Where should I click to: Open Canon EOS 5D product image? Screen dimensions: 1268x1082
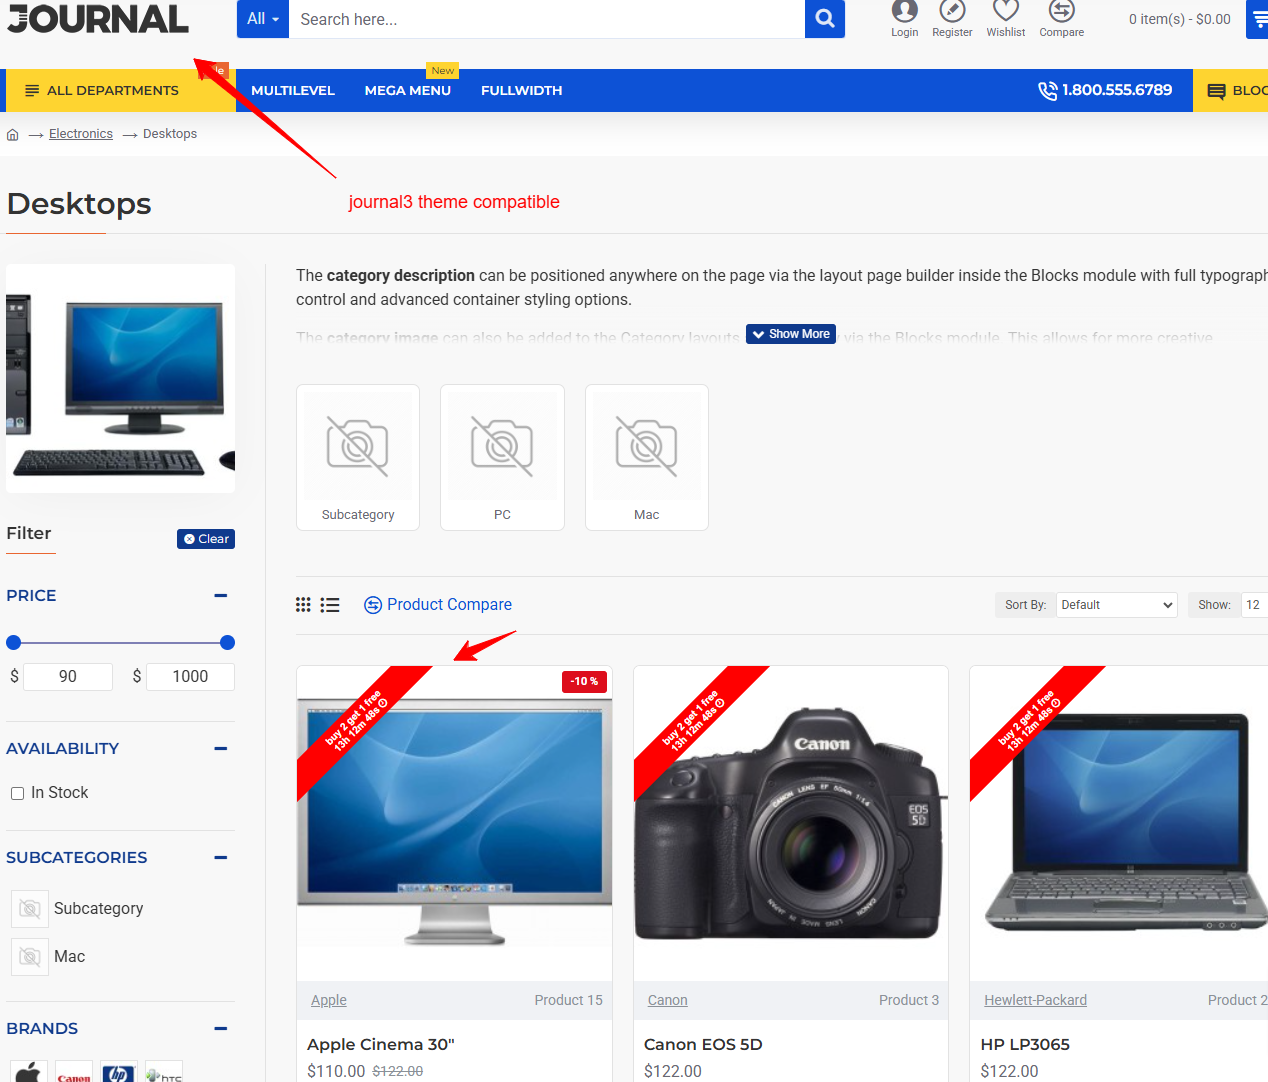[791, 823]
